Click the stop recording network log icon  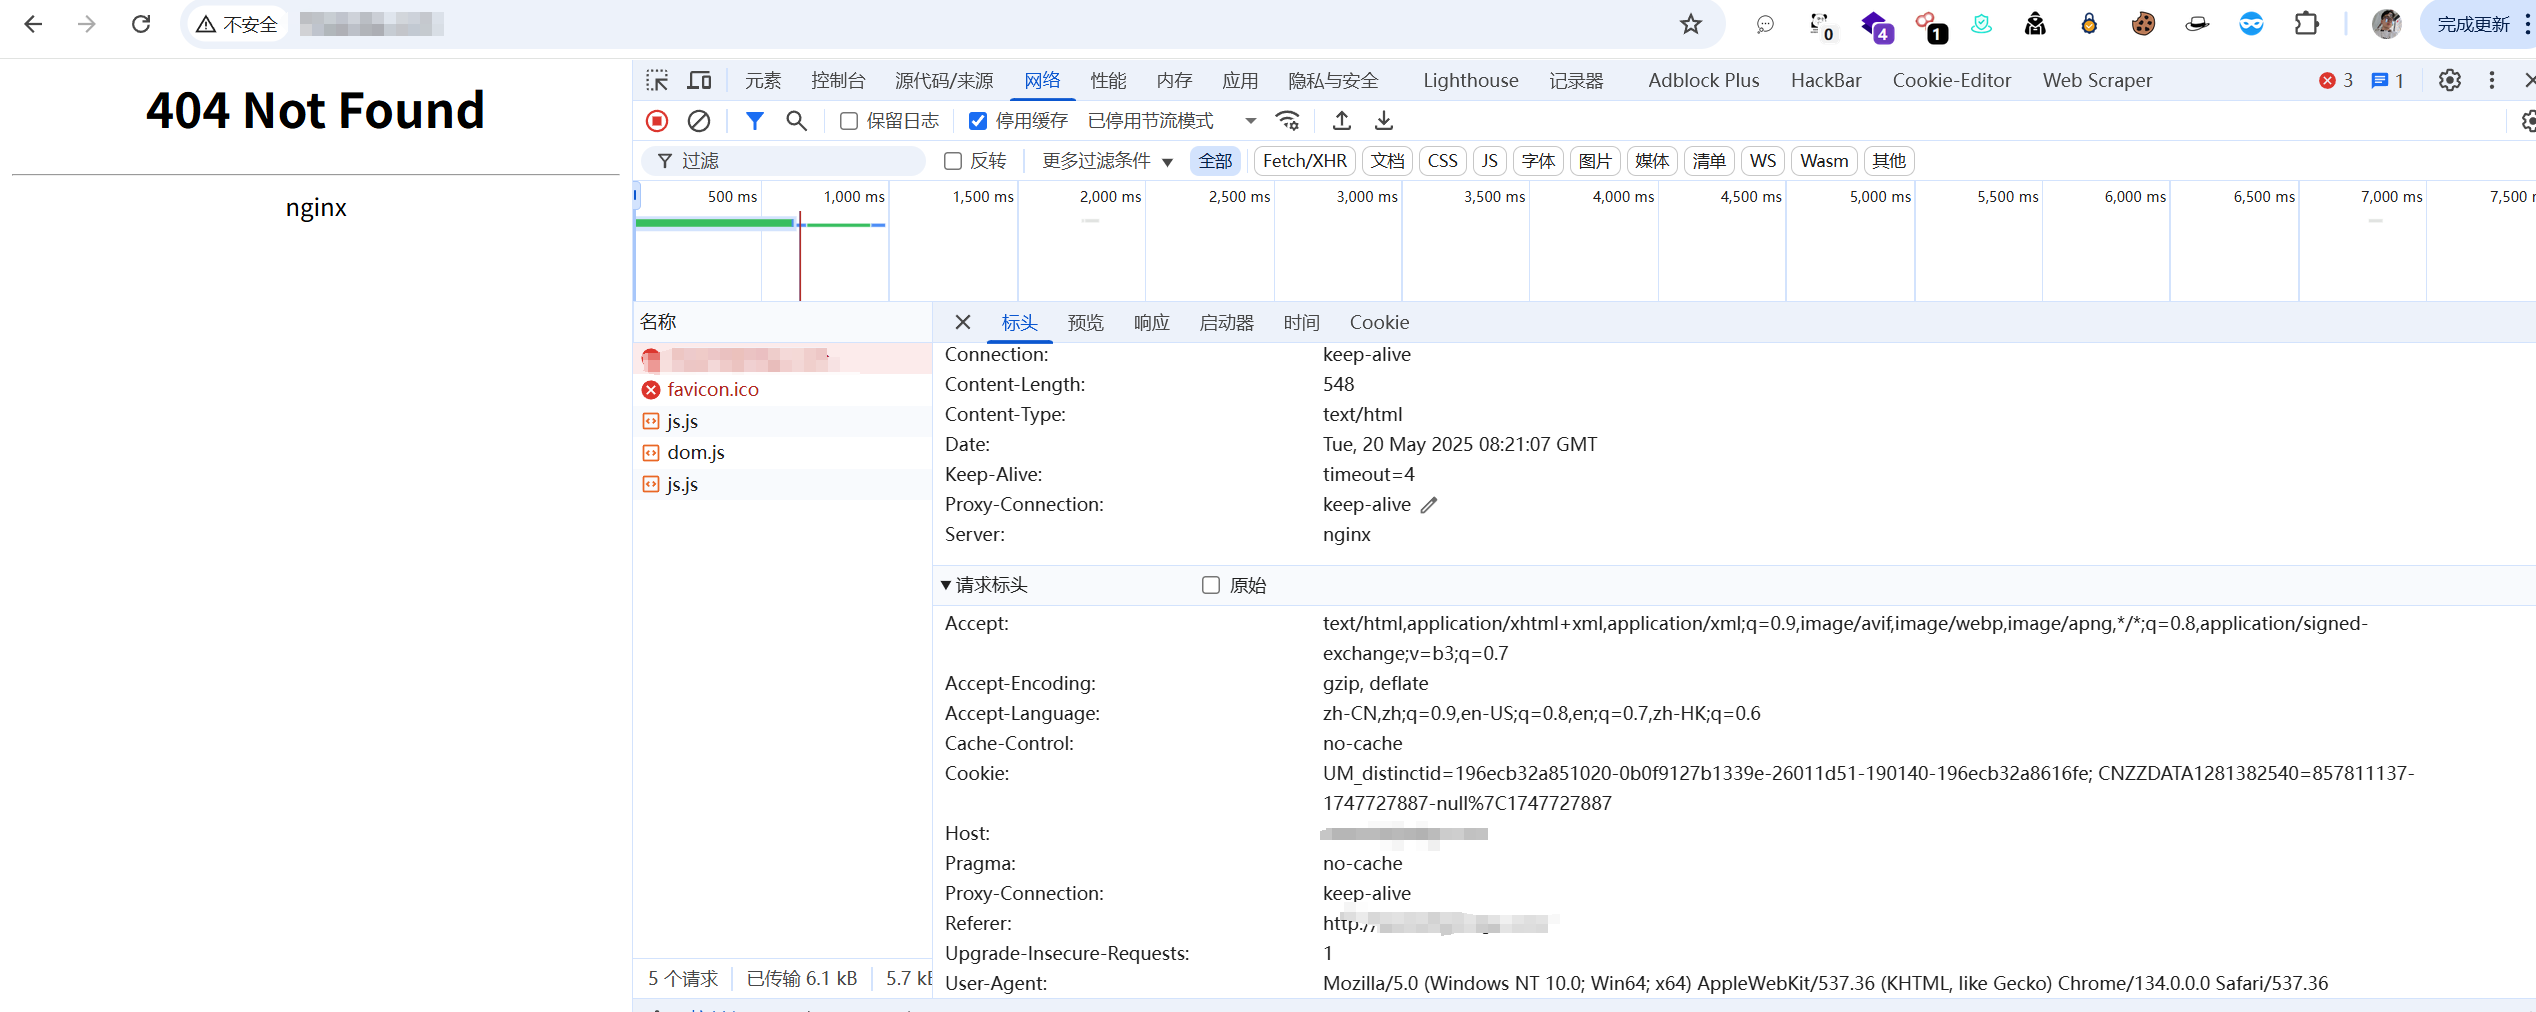pos(657,121)
